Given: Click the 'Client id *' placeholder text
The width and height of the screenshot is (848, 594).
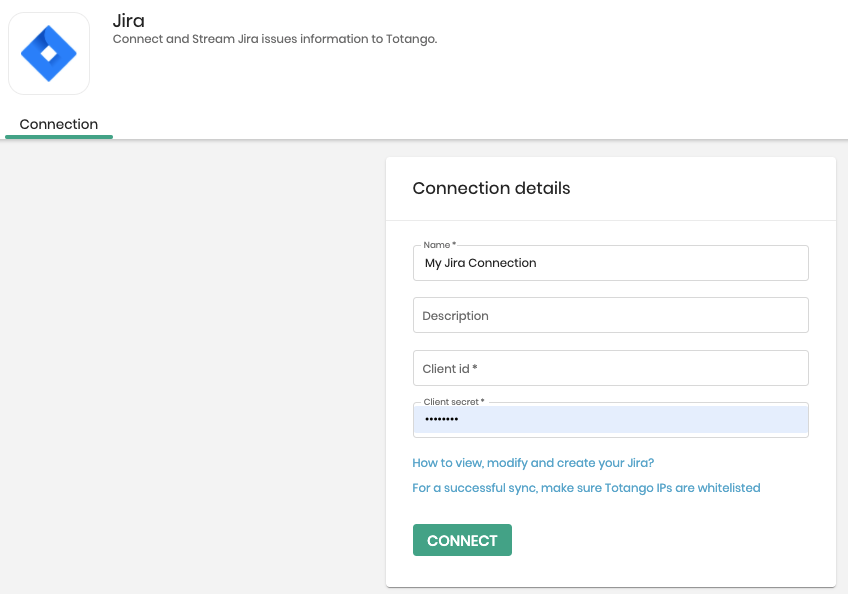Looking at the screenshot, I should [x=450, y=369].
